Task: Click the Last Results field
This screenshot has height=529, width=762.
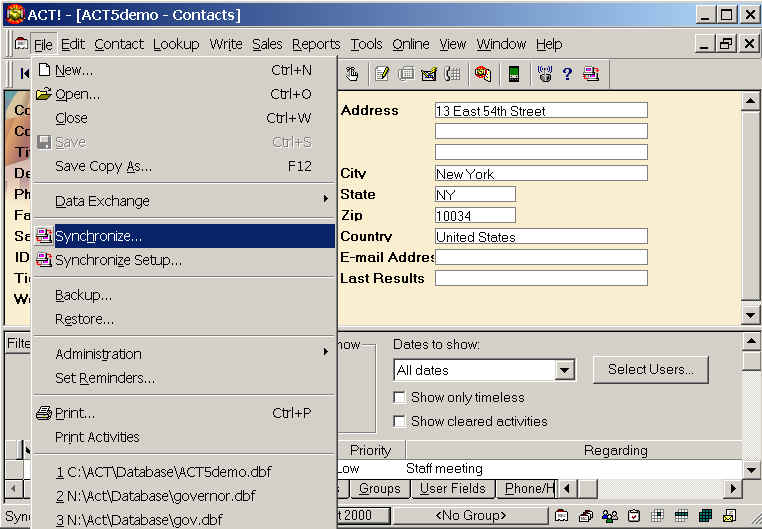Action: [x=541, y=278]
